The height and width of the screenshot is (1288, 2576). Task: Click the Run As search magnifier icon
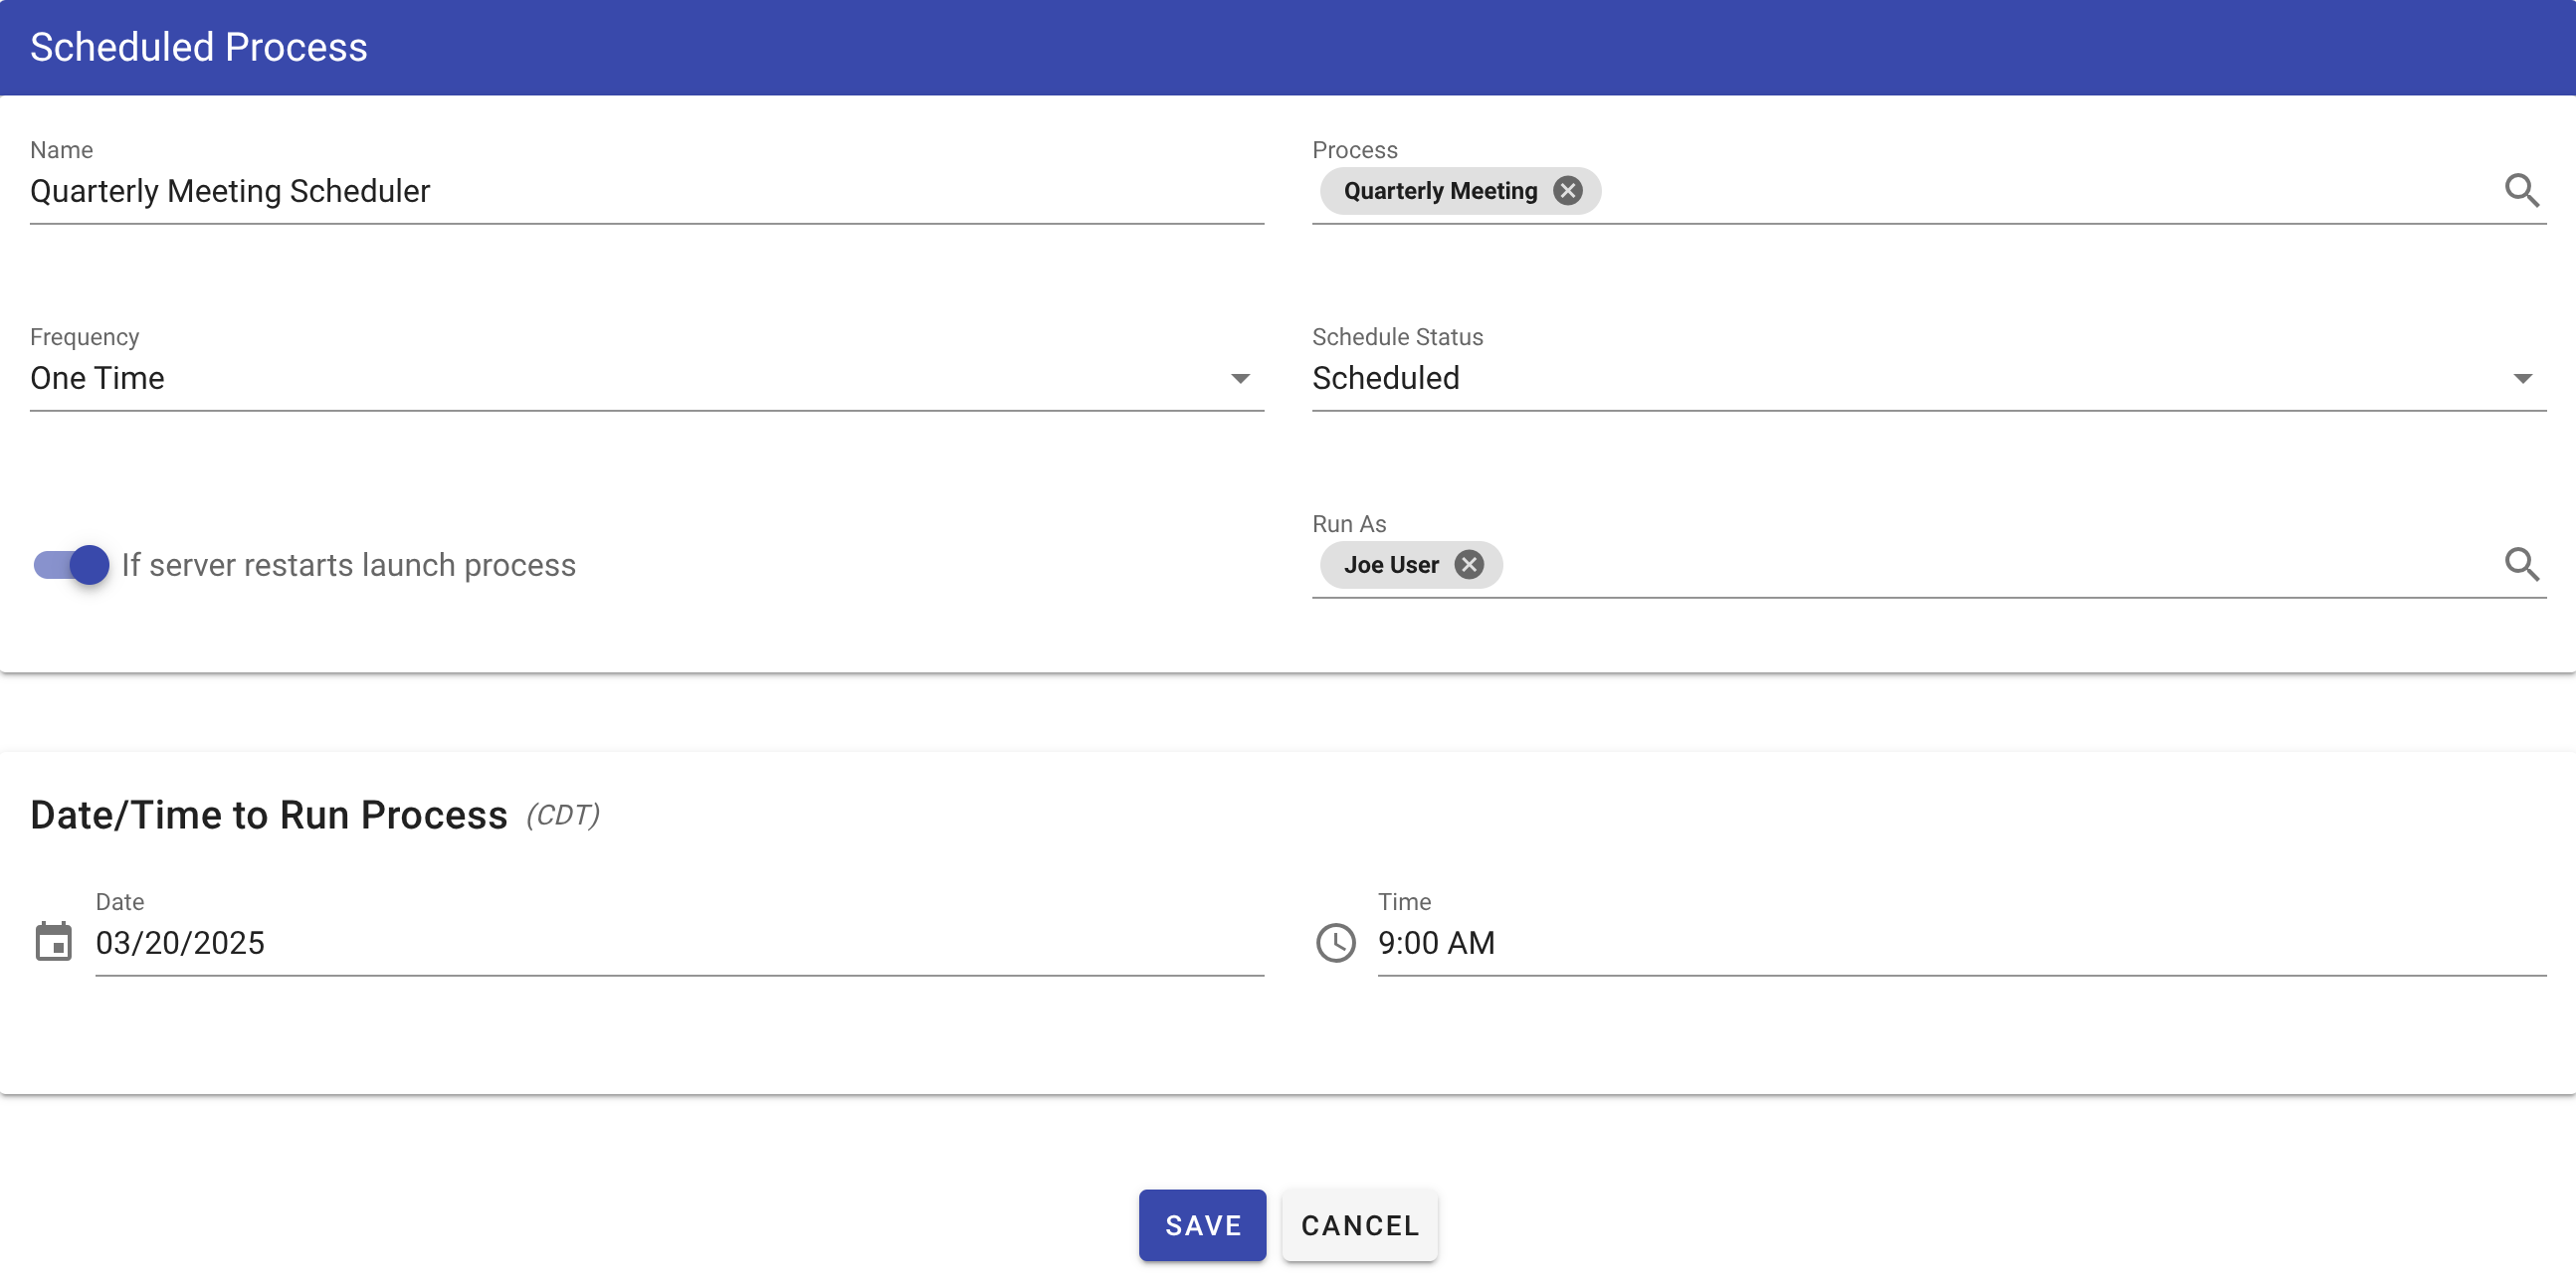pyautogui.click(x=2521, y=564)
